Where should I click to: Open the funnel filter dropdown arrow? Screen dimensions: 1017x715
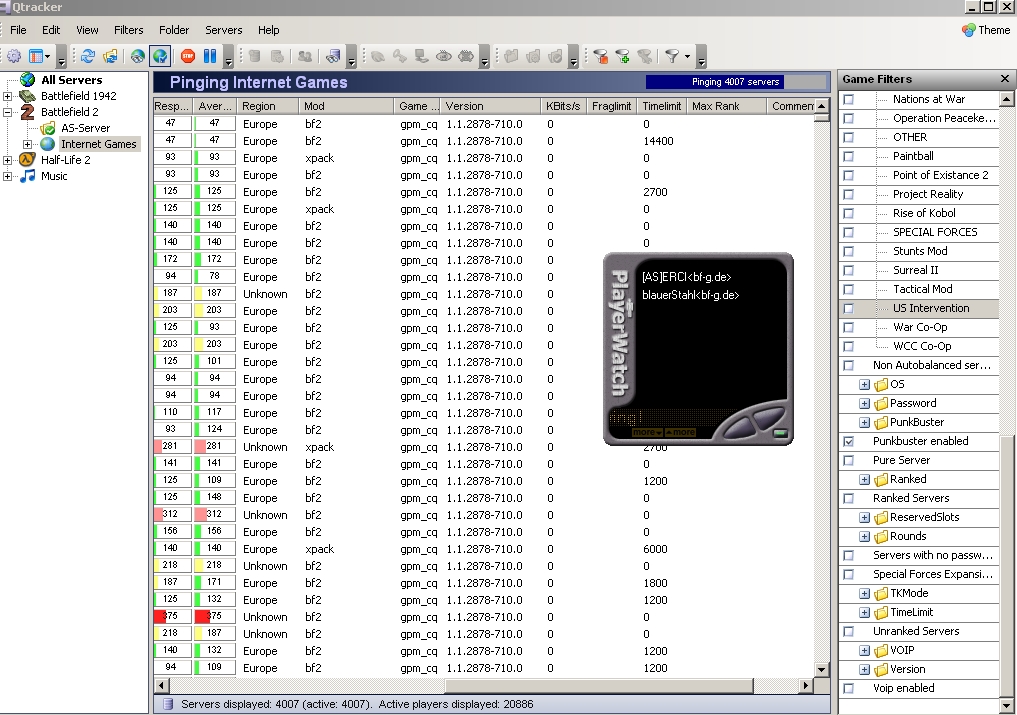click(688, 56)
